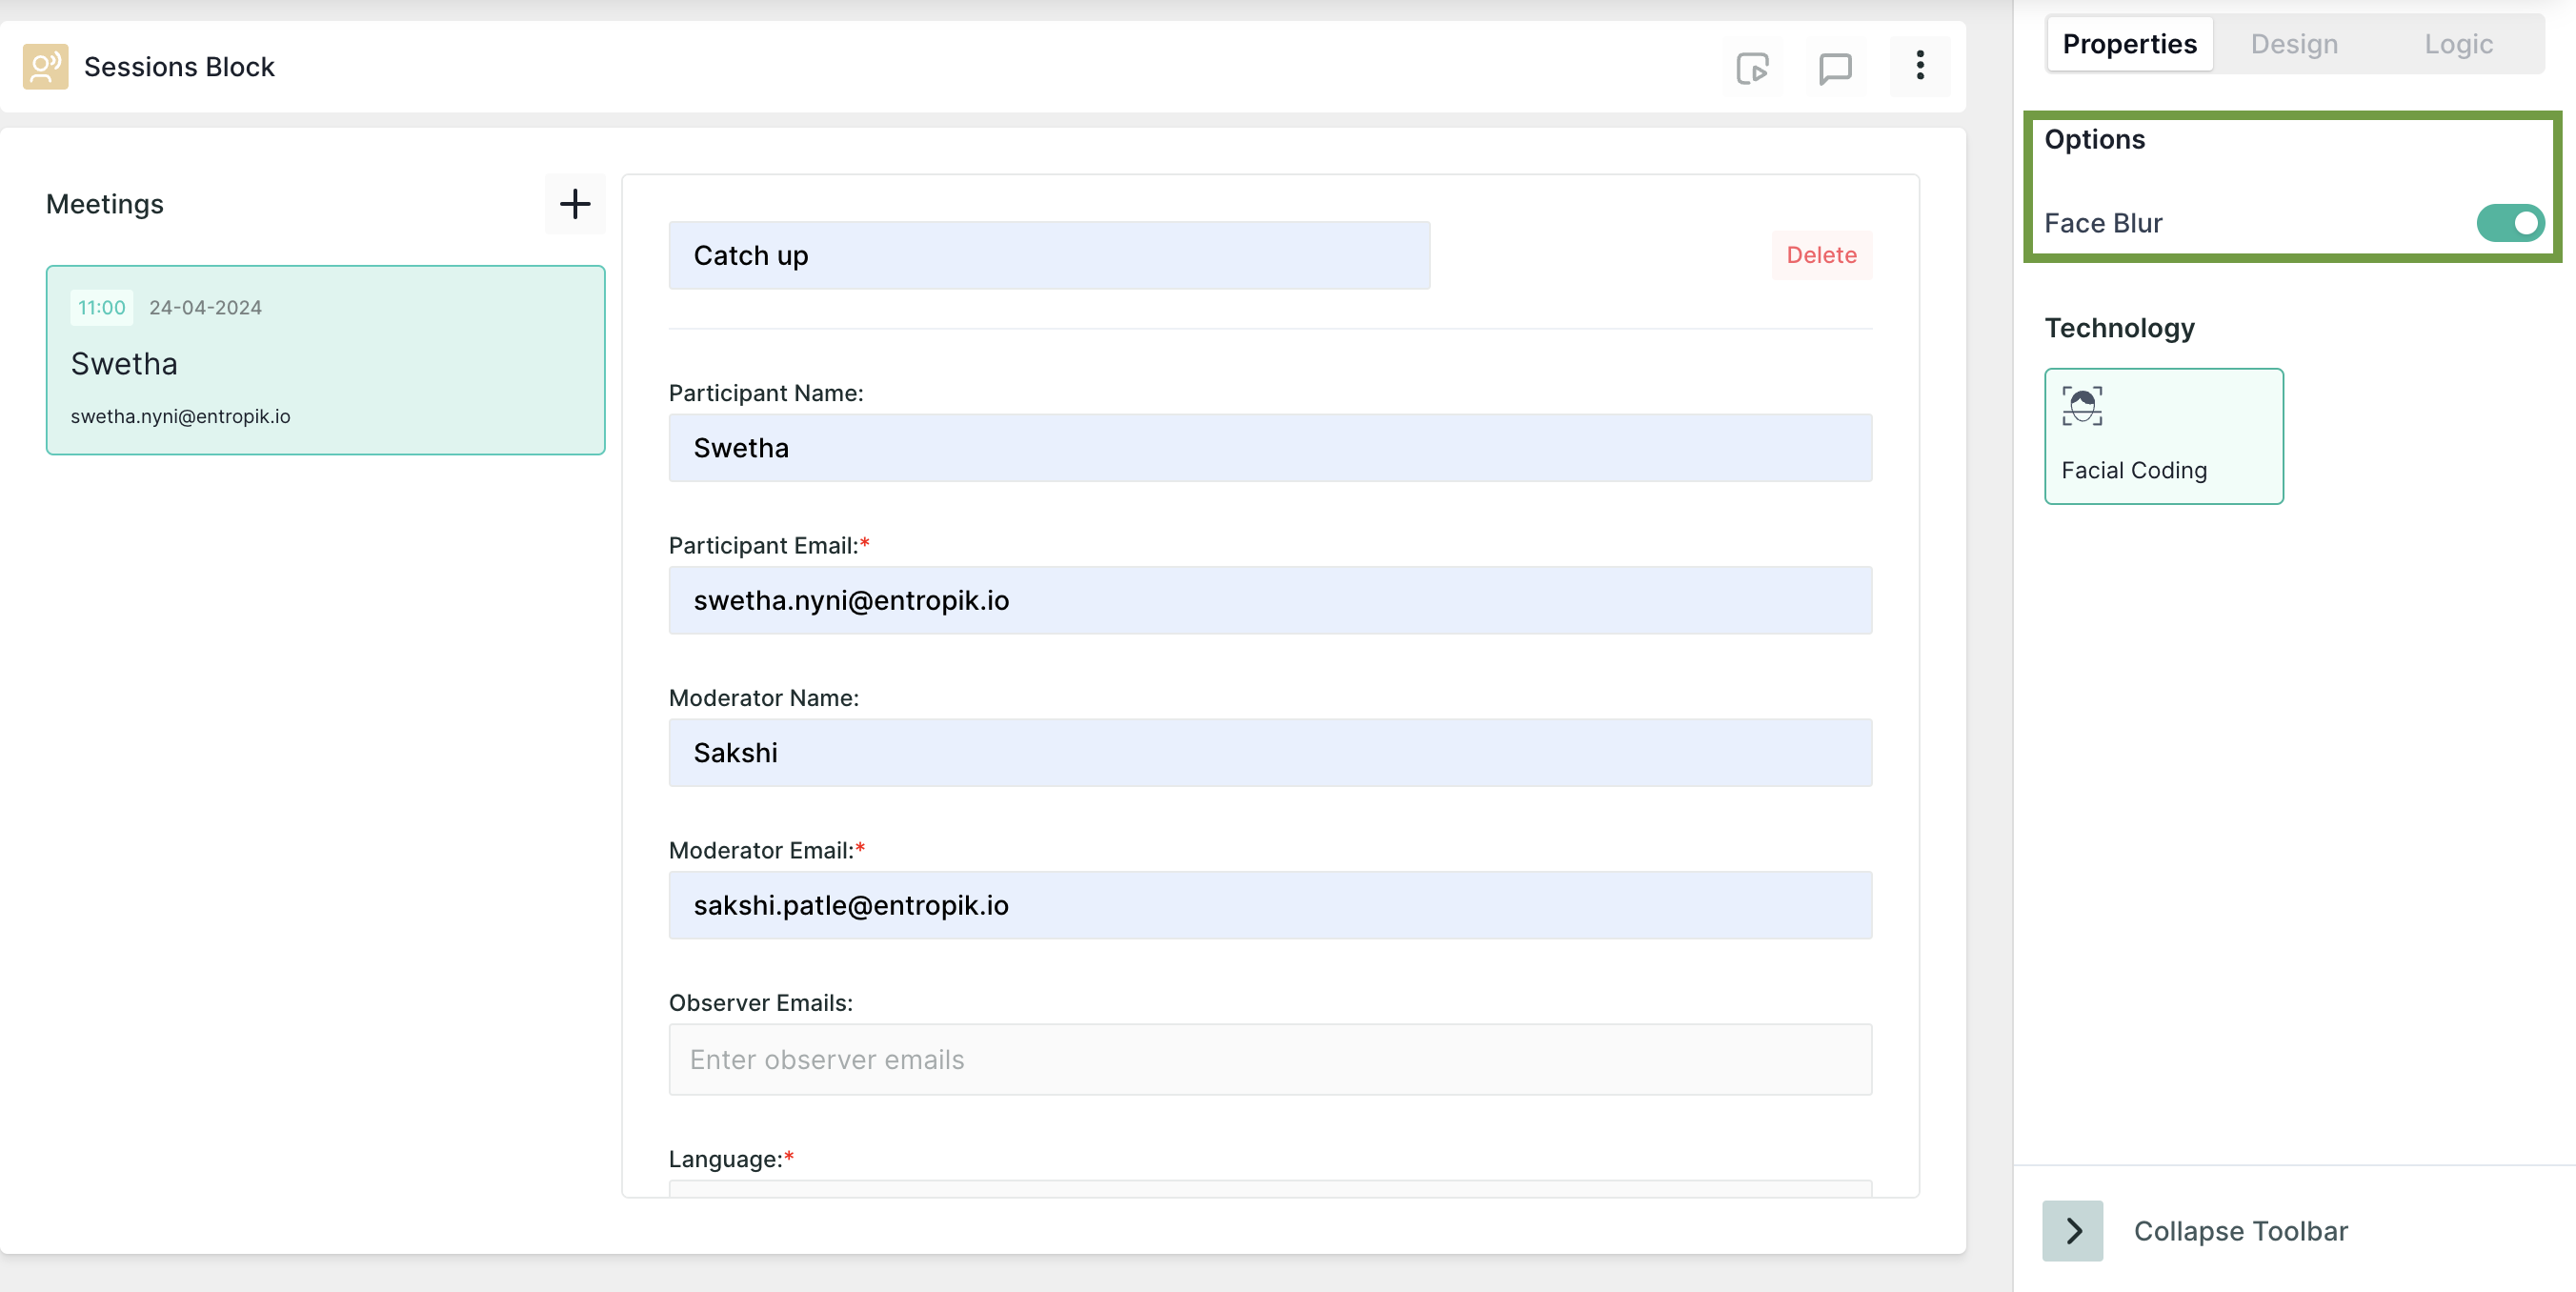
Task: Edit Moderator Email sakshi.patle@entropik.io field
Action: 1270,905
